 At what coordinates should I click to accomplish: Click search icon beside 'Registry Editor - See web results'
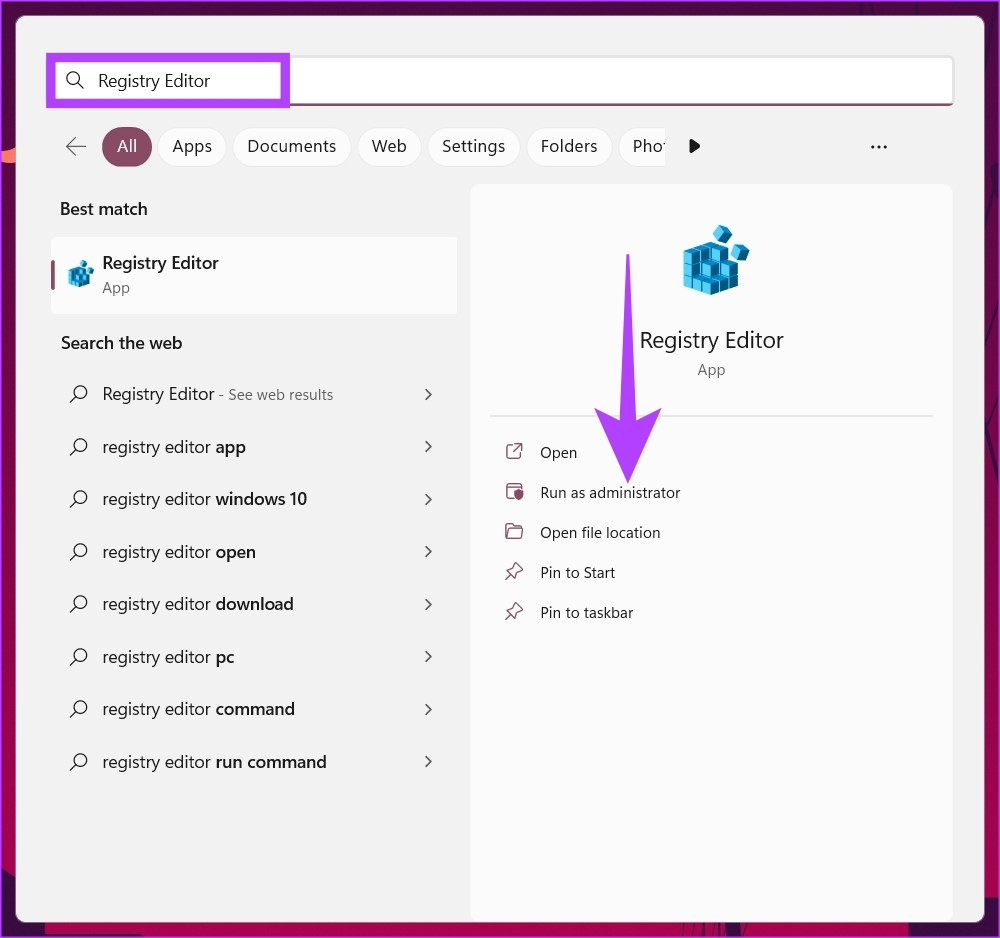click(x=78, y=394)
